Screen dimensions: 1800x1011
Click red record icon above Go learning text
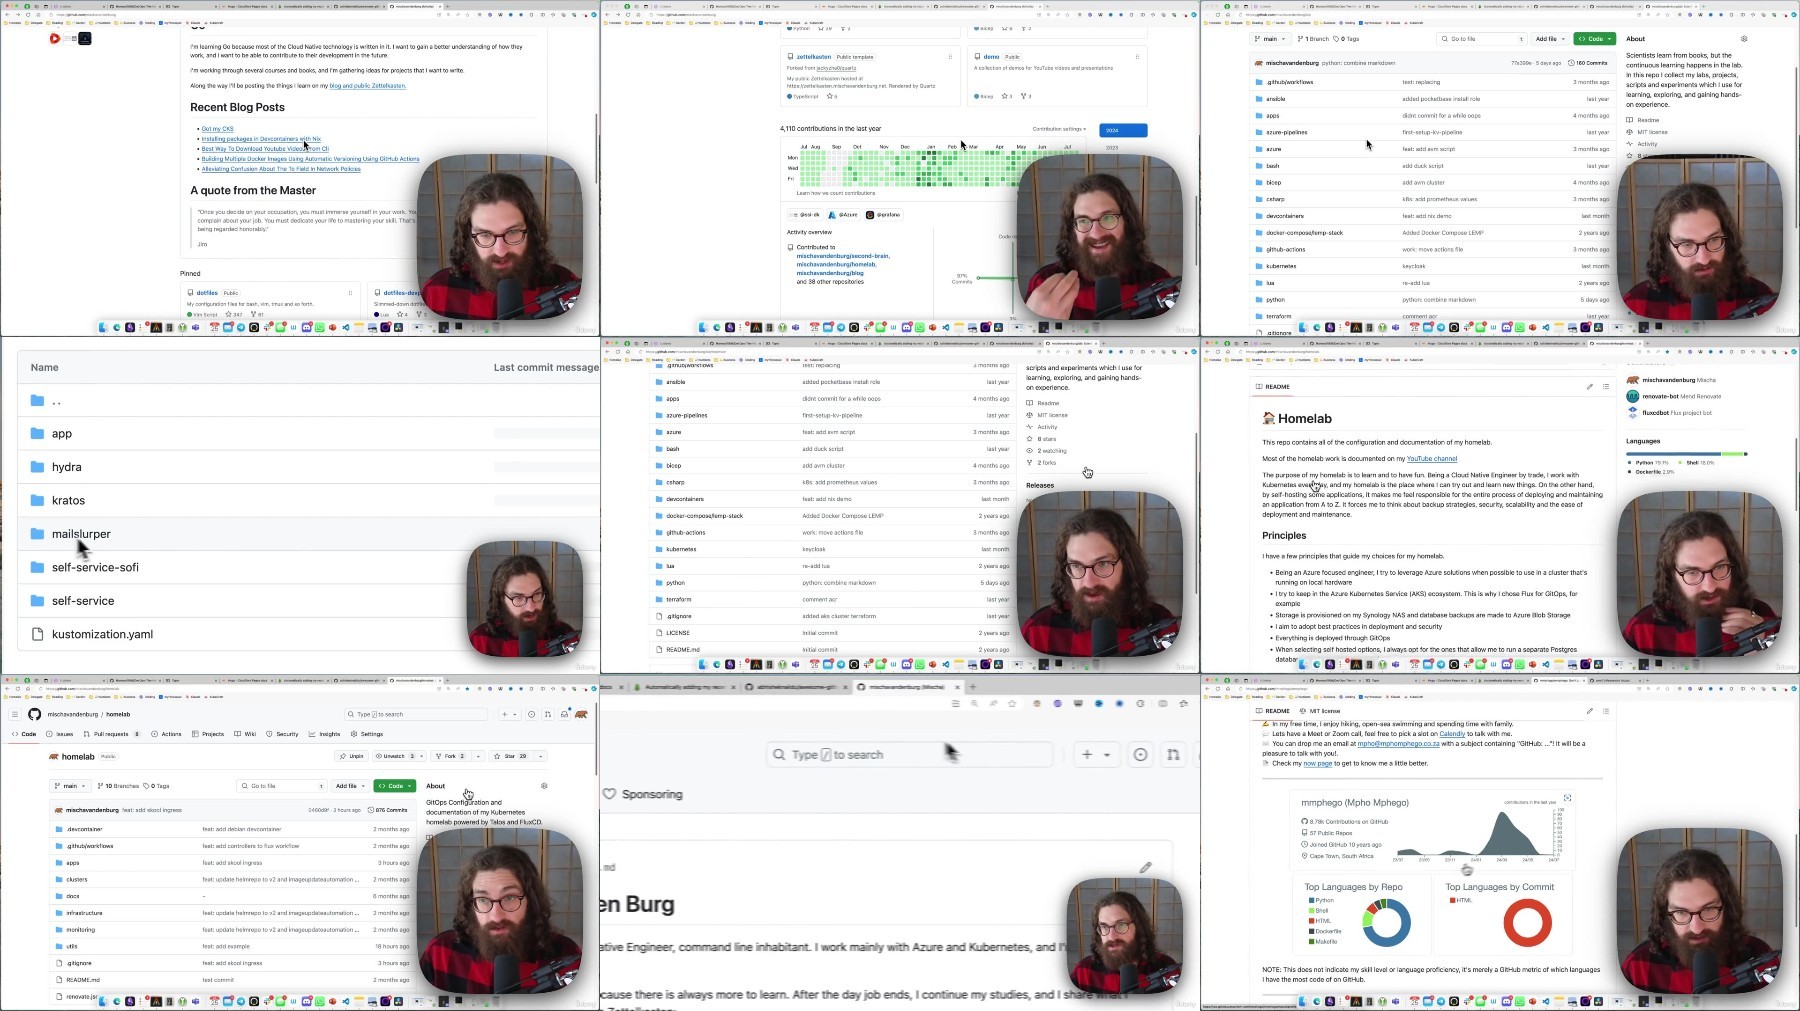click(x=54, y=39)
